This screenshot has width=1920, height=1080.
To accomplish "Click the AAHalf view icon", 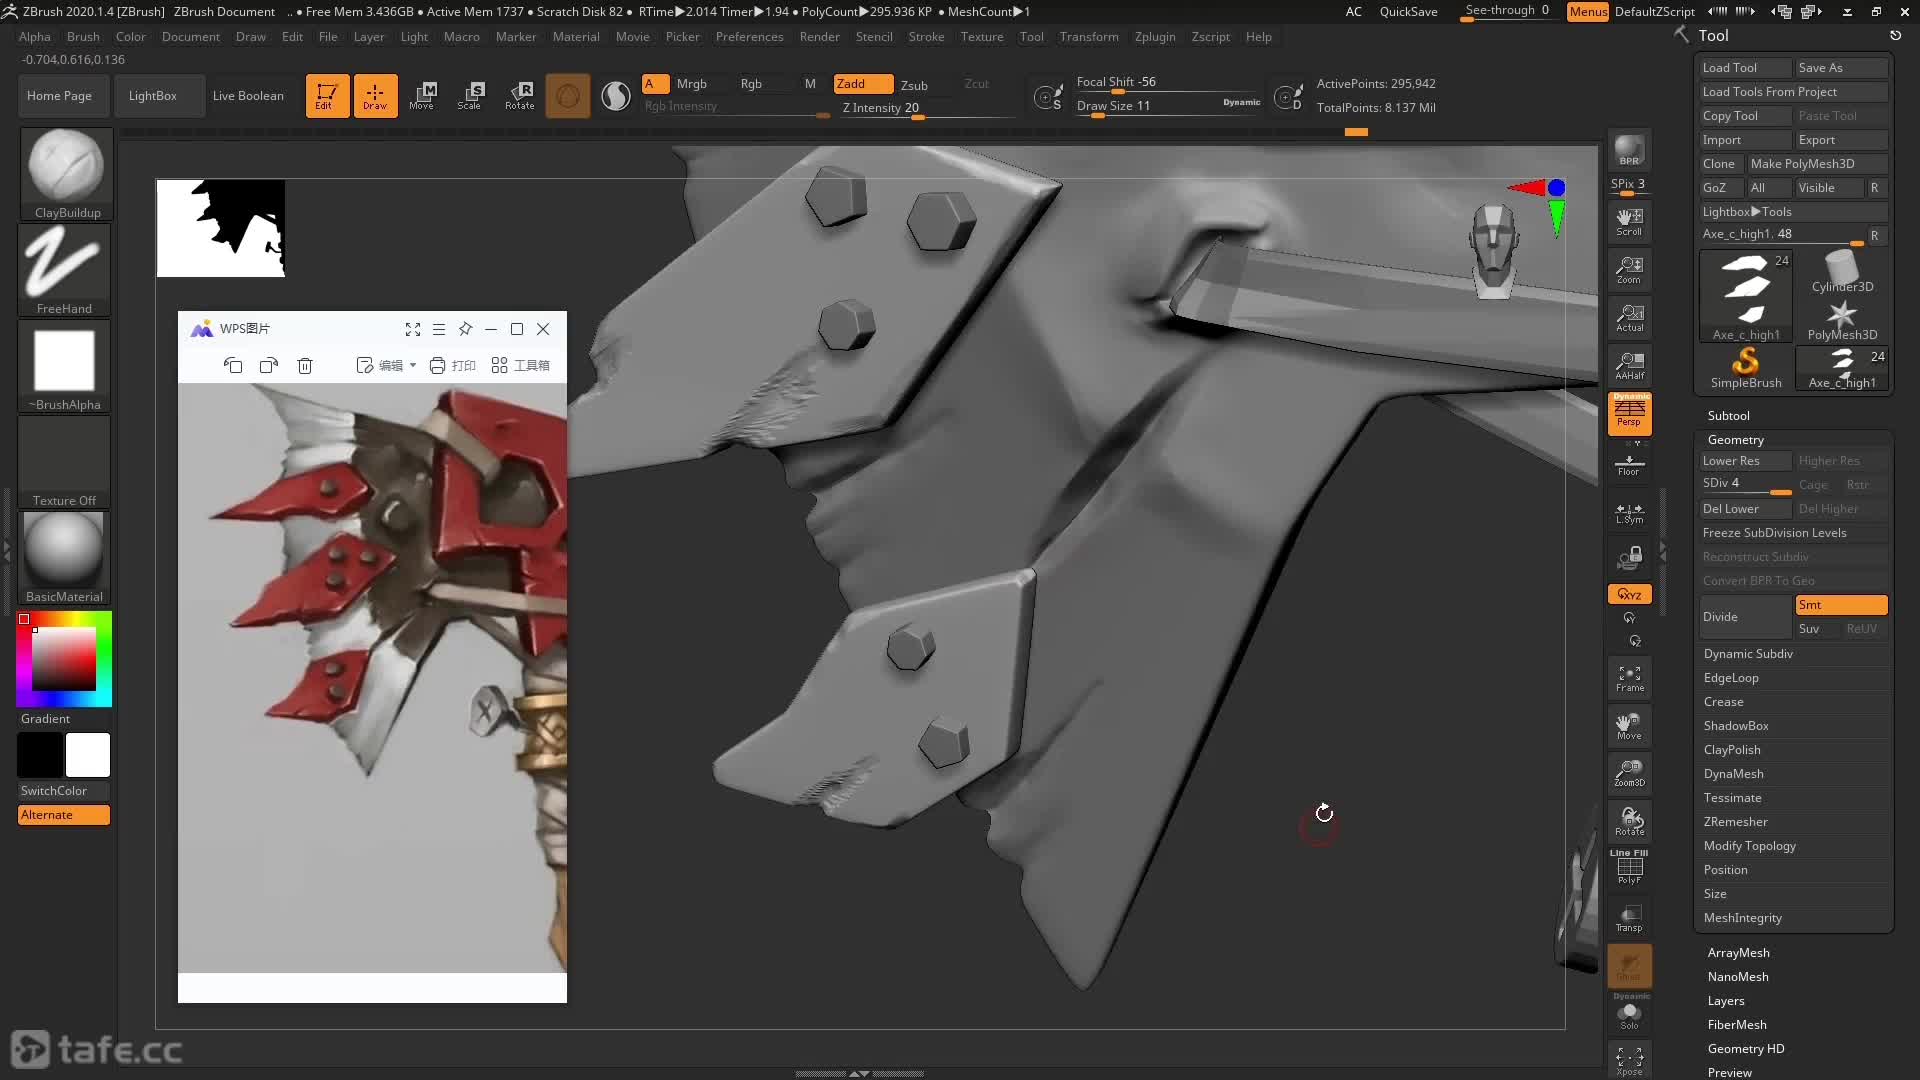I will pos(1629,366).
